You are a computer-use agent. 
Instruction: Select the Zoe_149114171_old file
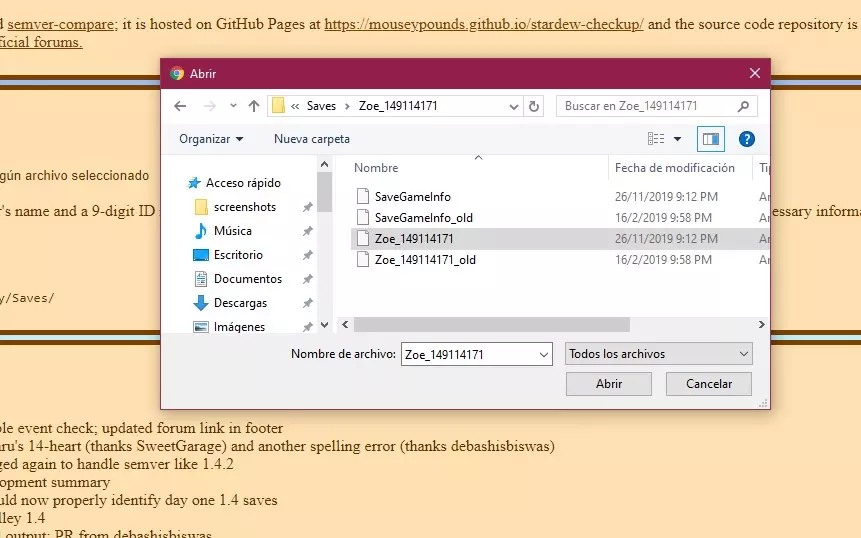pyautogui.click(x=426, y=260)
